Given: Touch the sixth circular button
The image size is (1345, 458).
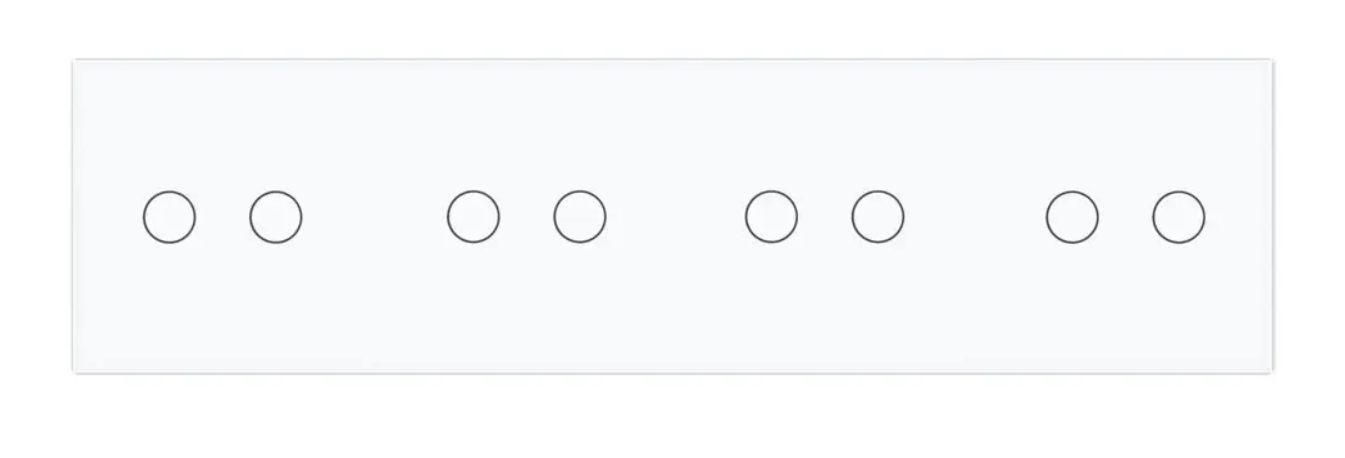Looking at the screenshot, I should point(878,217).
